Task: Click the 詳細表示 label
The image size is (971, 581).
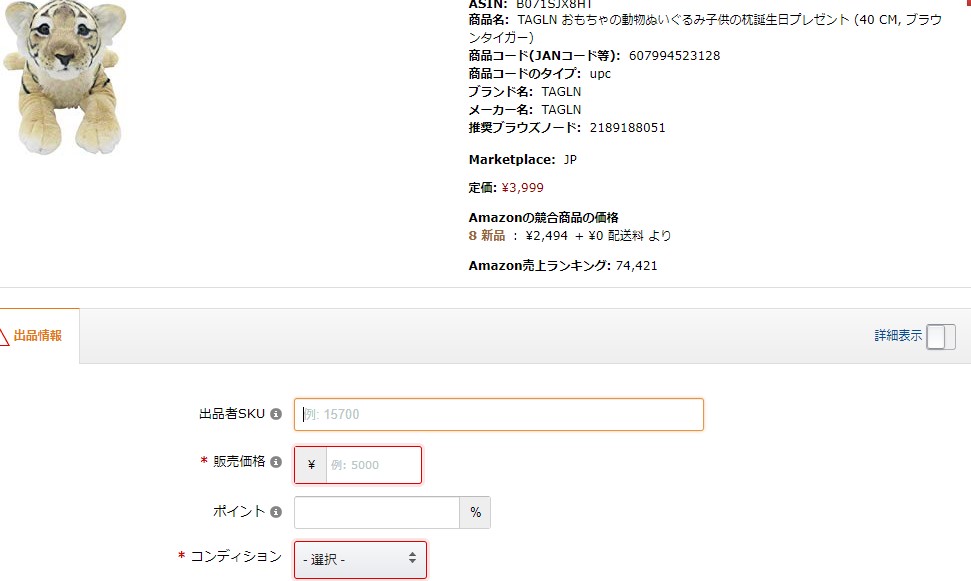Action: click(898, 336)
